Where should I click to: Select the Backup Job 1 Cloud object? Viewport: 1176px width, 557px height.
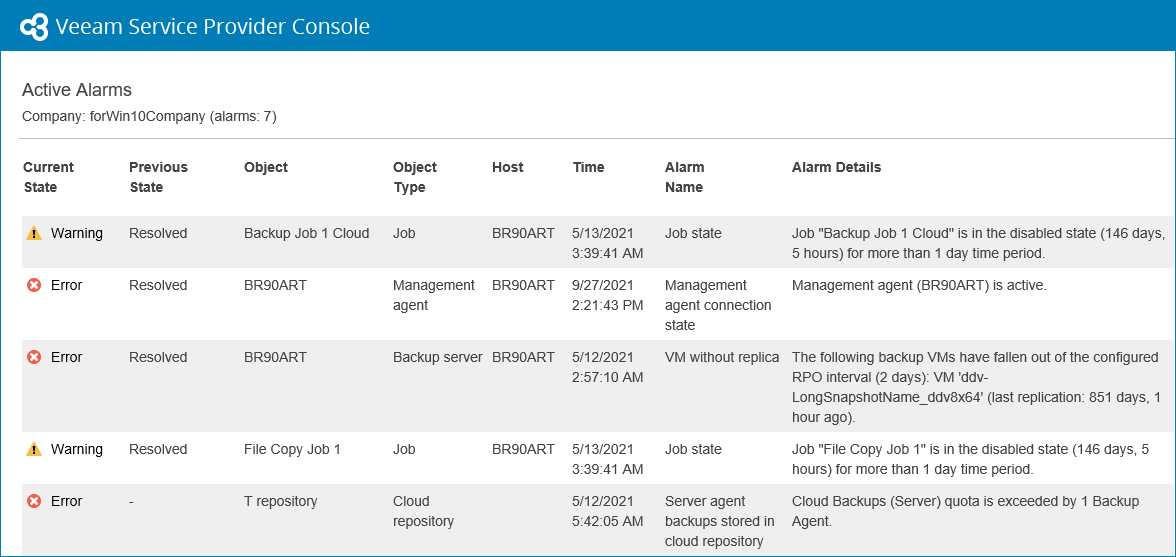point(306,233)
